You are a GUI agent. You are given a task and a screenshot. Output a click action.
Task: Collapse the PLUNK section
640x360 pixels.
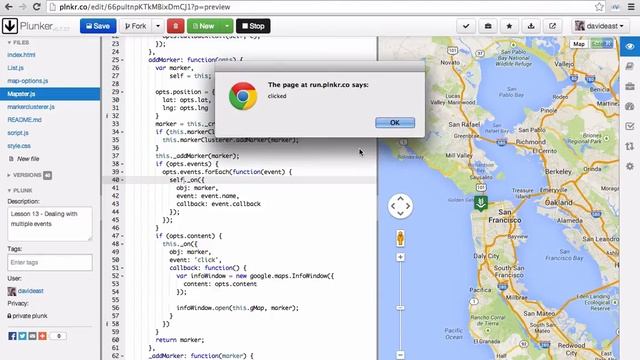coord(20,191)
